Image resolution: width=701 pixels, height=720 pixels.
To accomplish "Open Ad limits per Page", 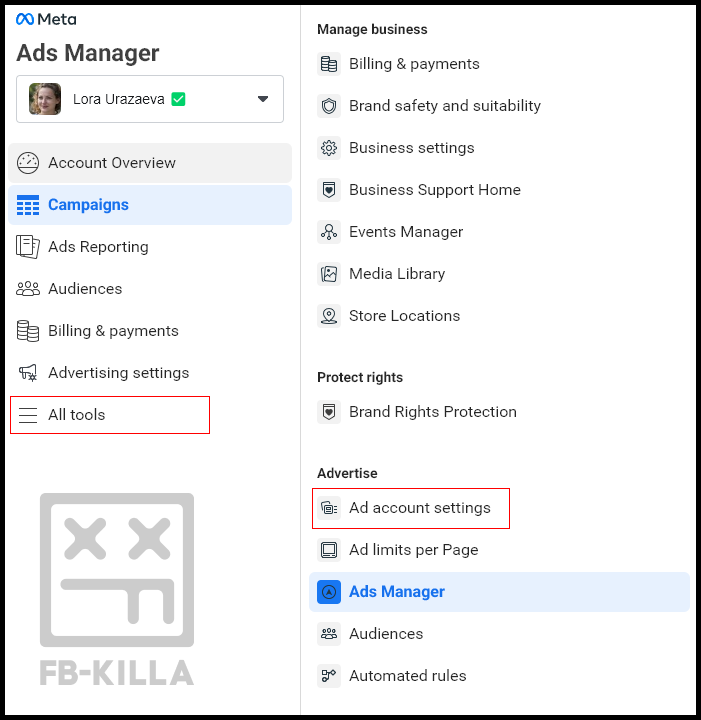I will pyautogui.click(x=413, y=550).
